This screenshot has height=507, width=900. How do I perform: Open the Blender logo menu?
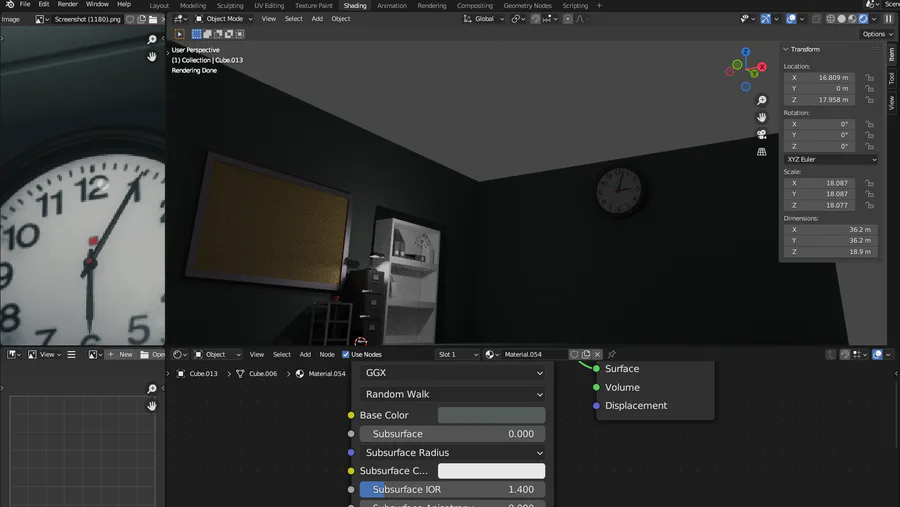[x=10, y=4]
